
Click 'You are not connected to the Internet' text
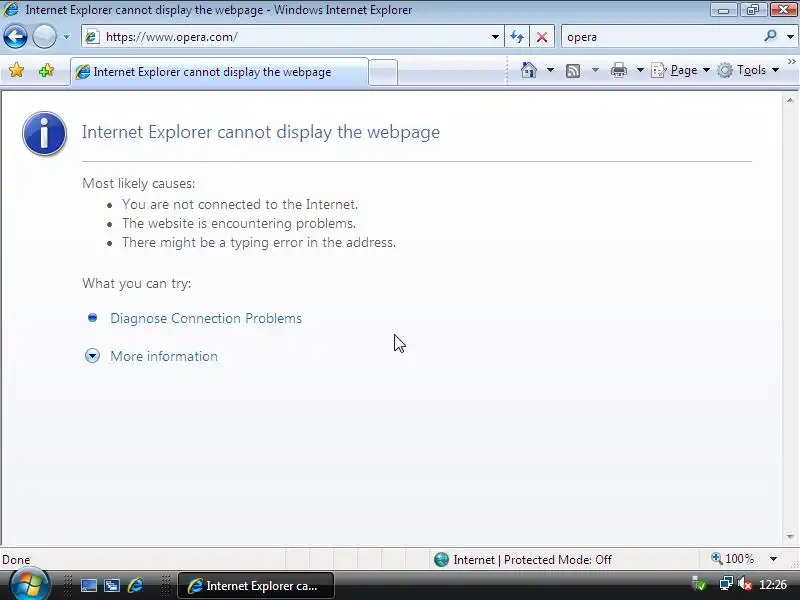click(x=240, y=205)
